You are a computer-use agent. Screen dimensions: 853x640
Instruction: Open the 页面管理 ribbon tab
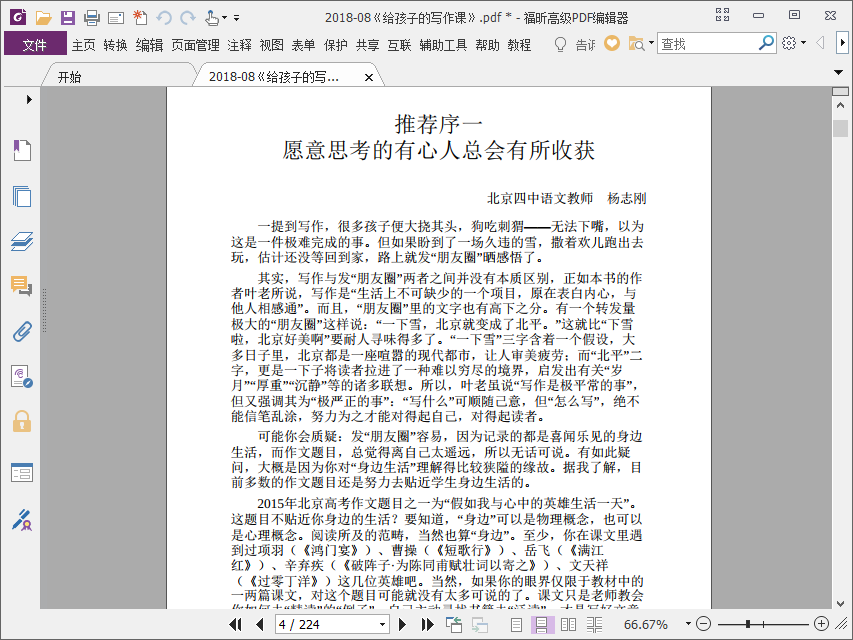(195, 45)
